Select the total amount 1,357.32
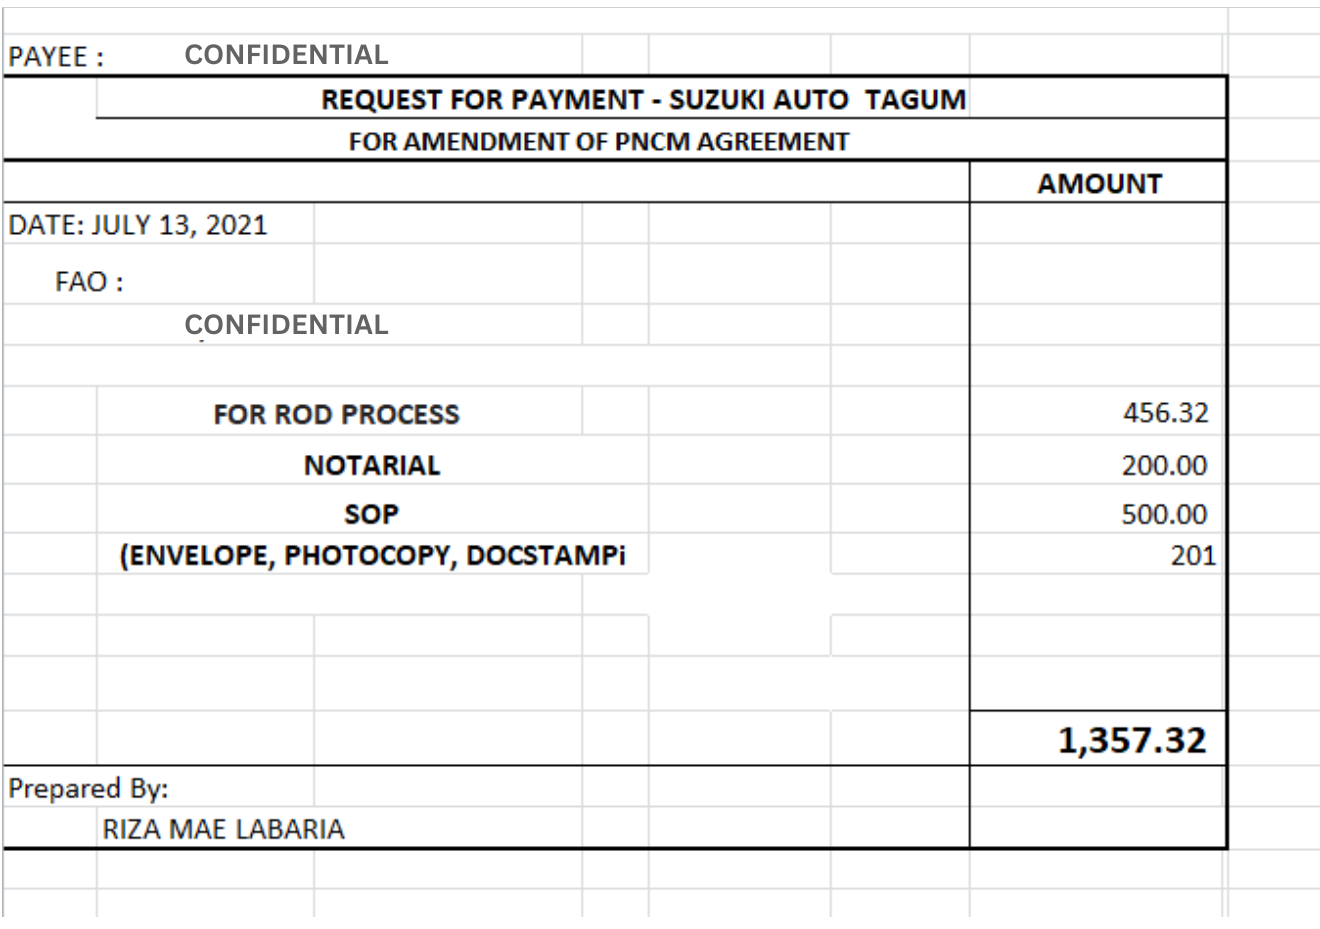Viewport: 1320px width, 929px height. pyautogui.click(x=1132, y=740)
